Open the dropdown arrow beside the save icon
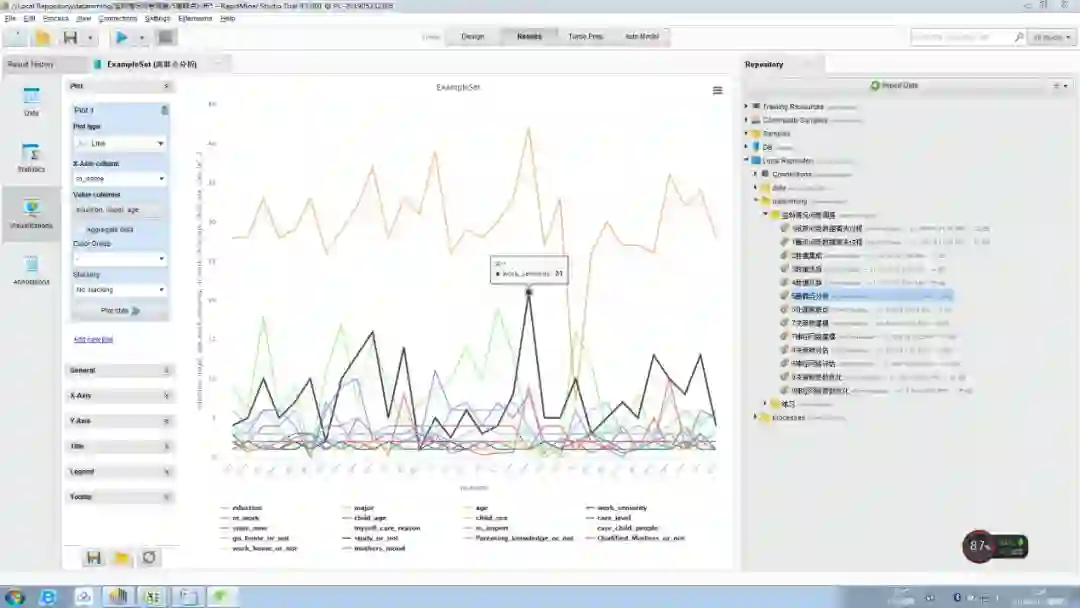Image resolution: width=1080 pixels, height=608 pixels. click(x=90, y=38)
